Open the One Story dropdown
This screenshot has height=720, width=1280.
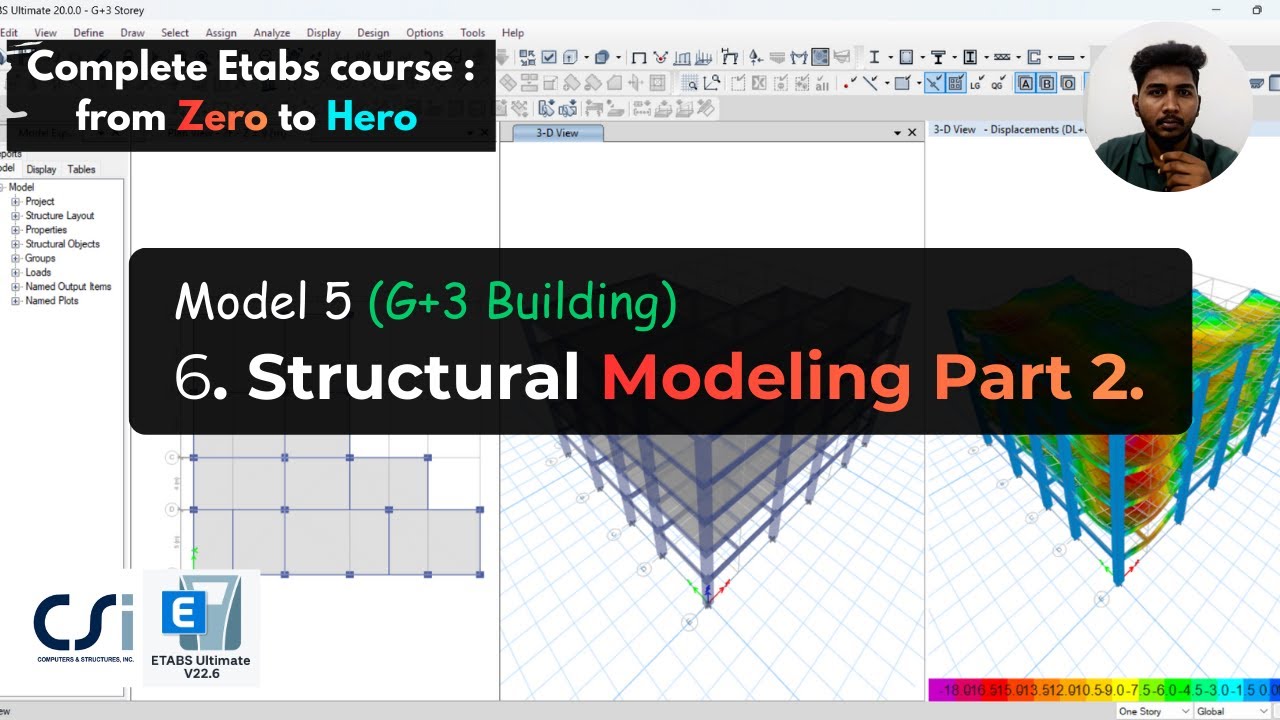click(x=1152, y=711)
